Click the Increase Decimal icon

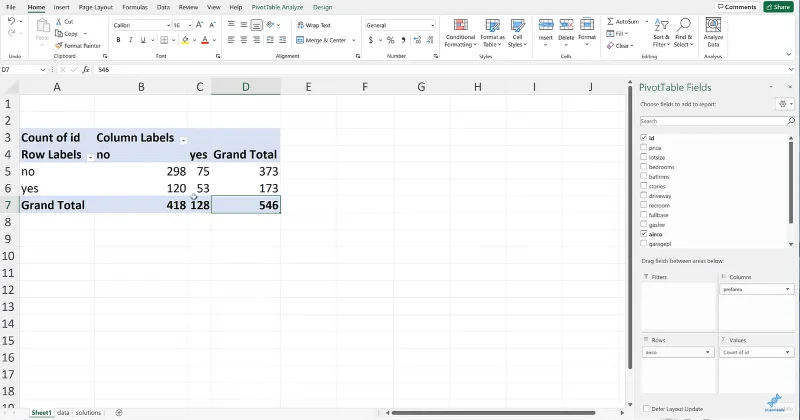pyautogui.click(x=417, y=40)
